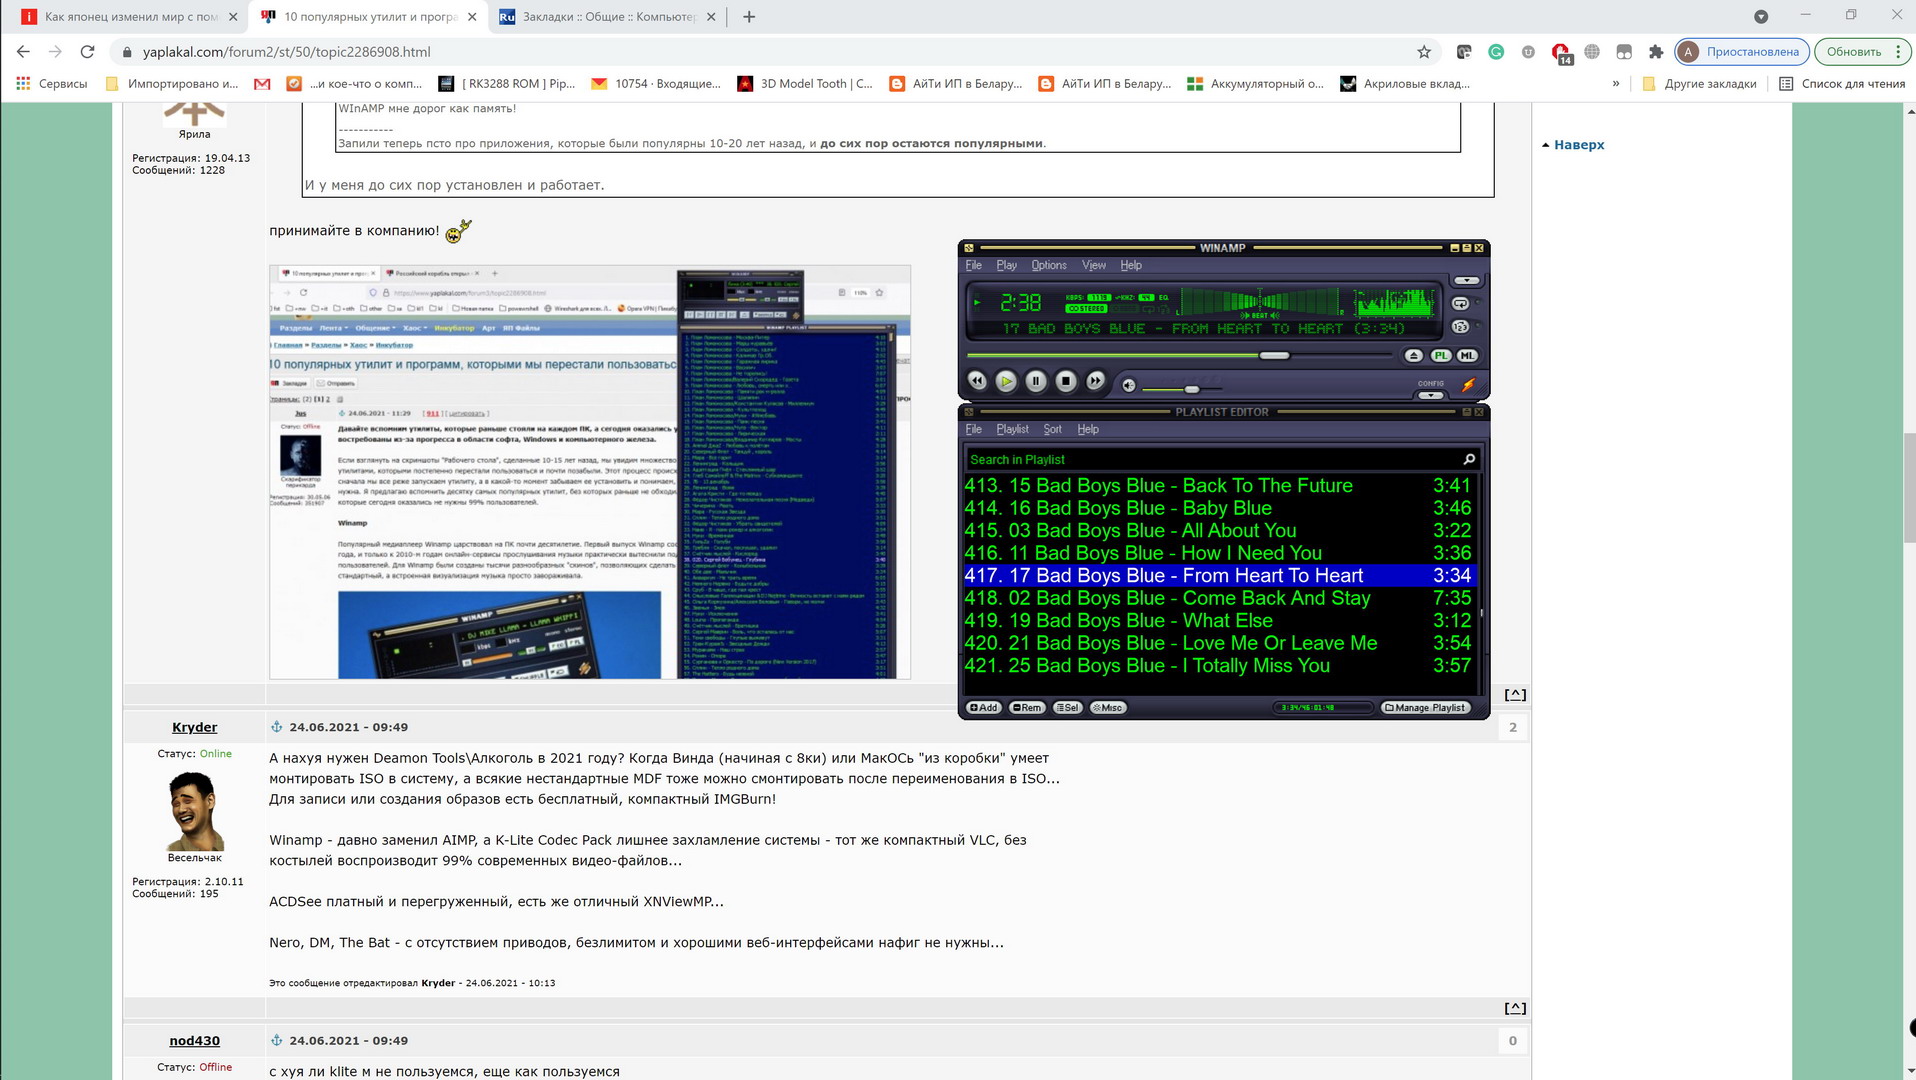
Task: Click the Chrome address bar URL
Action: click(x=287, y=52)
